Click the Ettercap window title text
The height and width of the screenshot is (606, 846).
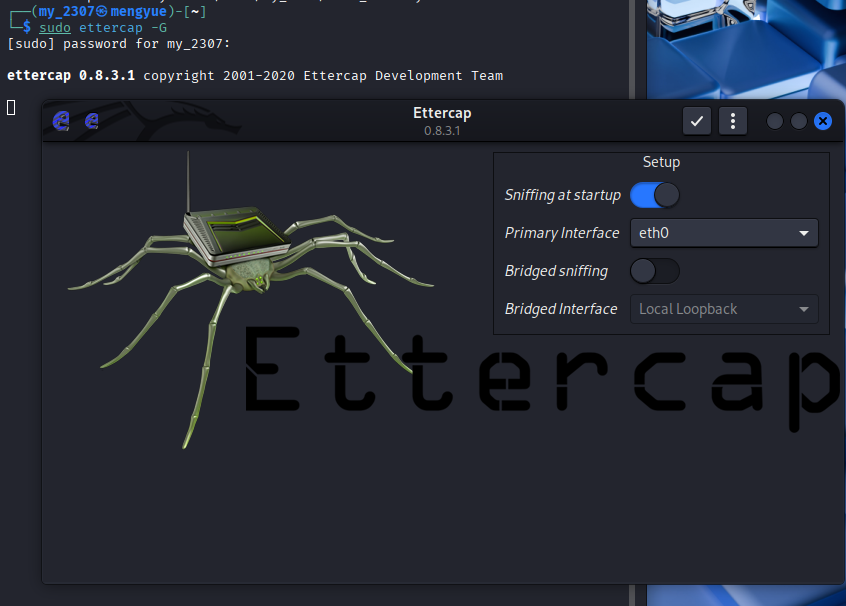coord(442,113)
